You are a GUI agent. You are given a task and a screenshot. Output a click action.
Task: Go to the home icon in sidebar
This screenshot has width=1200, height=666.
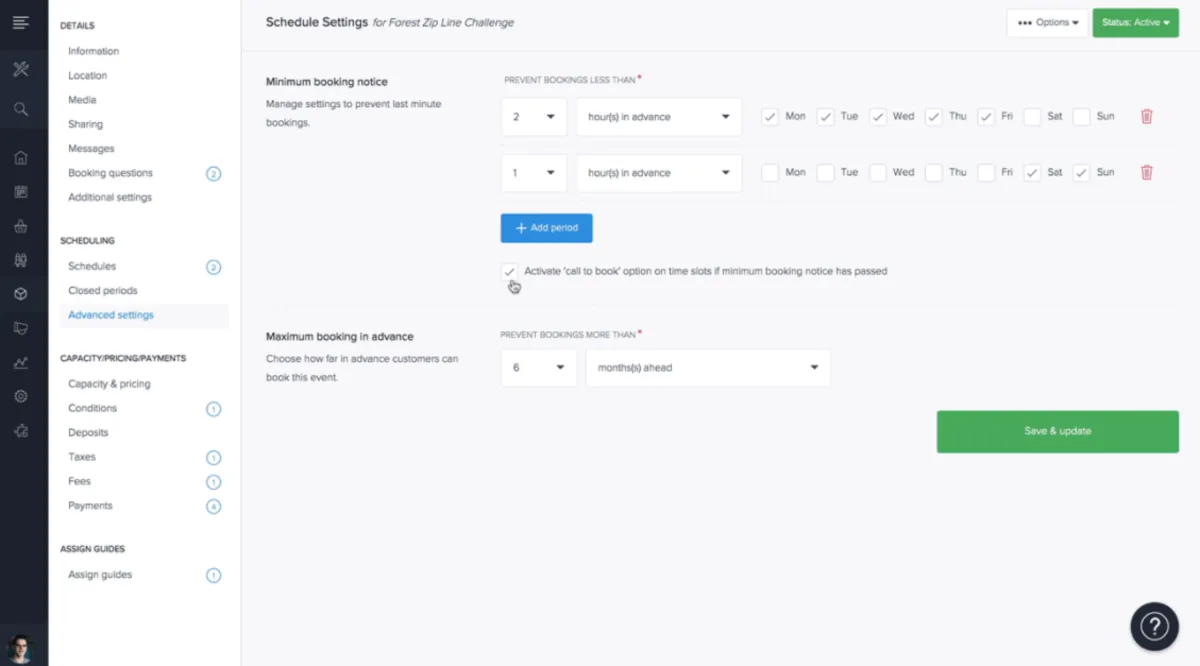21,157
